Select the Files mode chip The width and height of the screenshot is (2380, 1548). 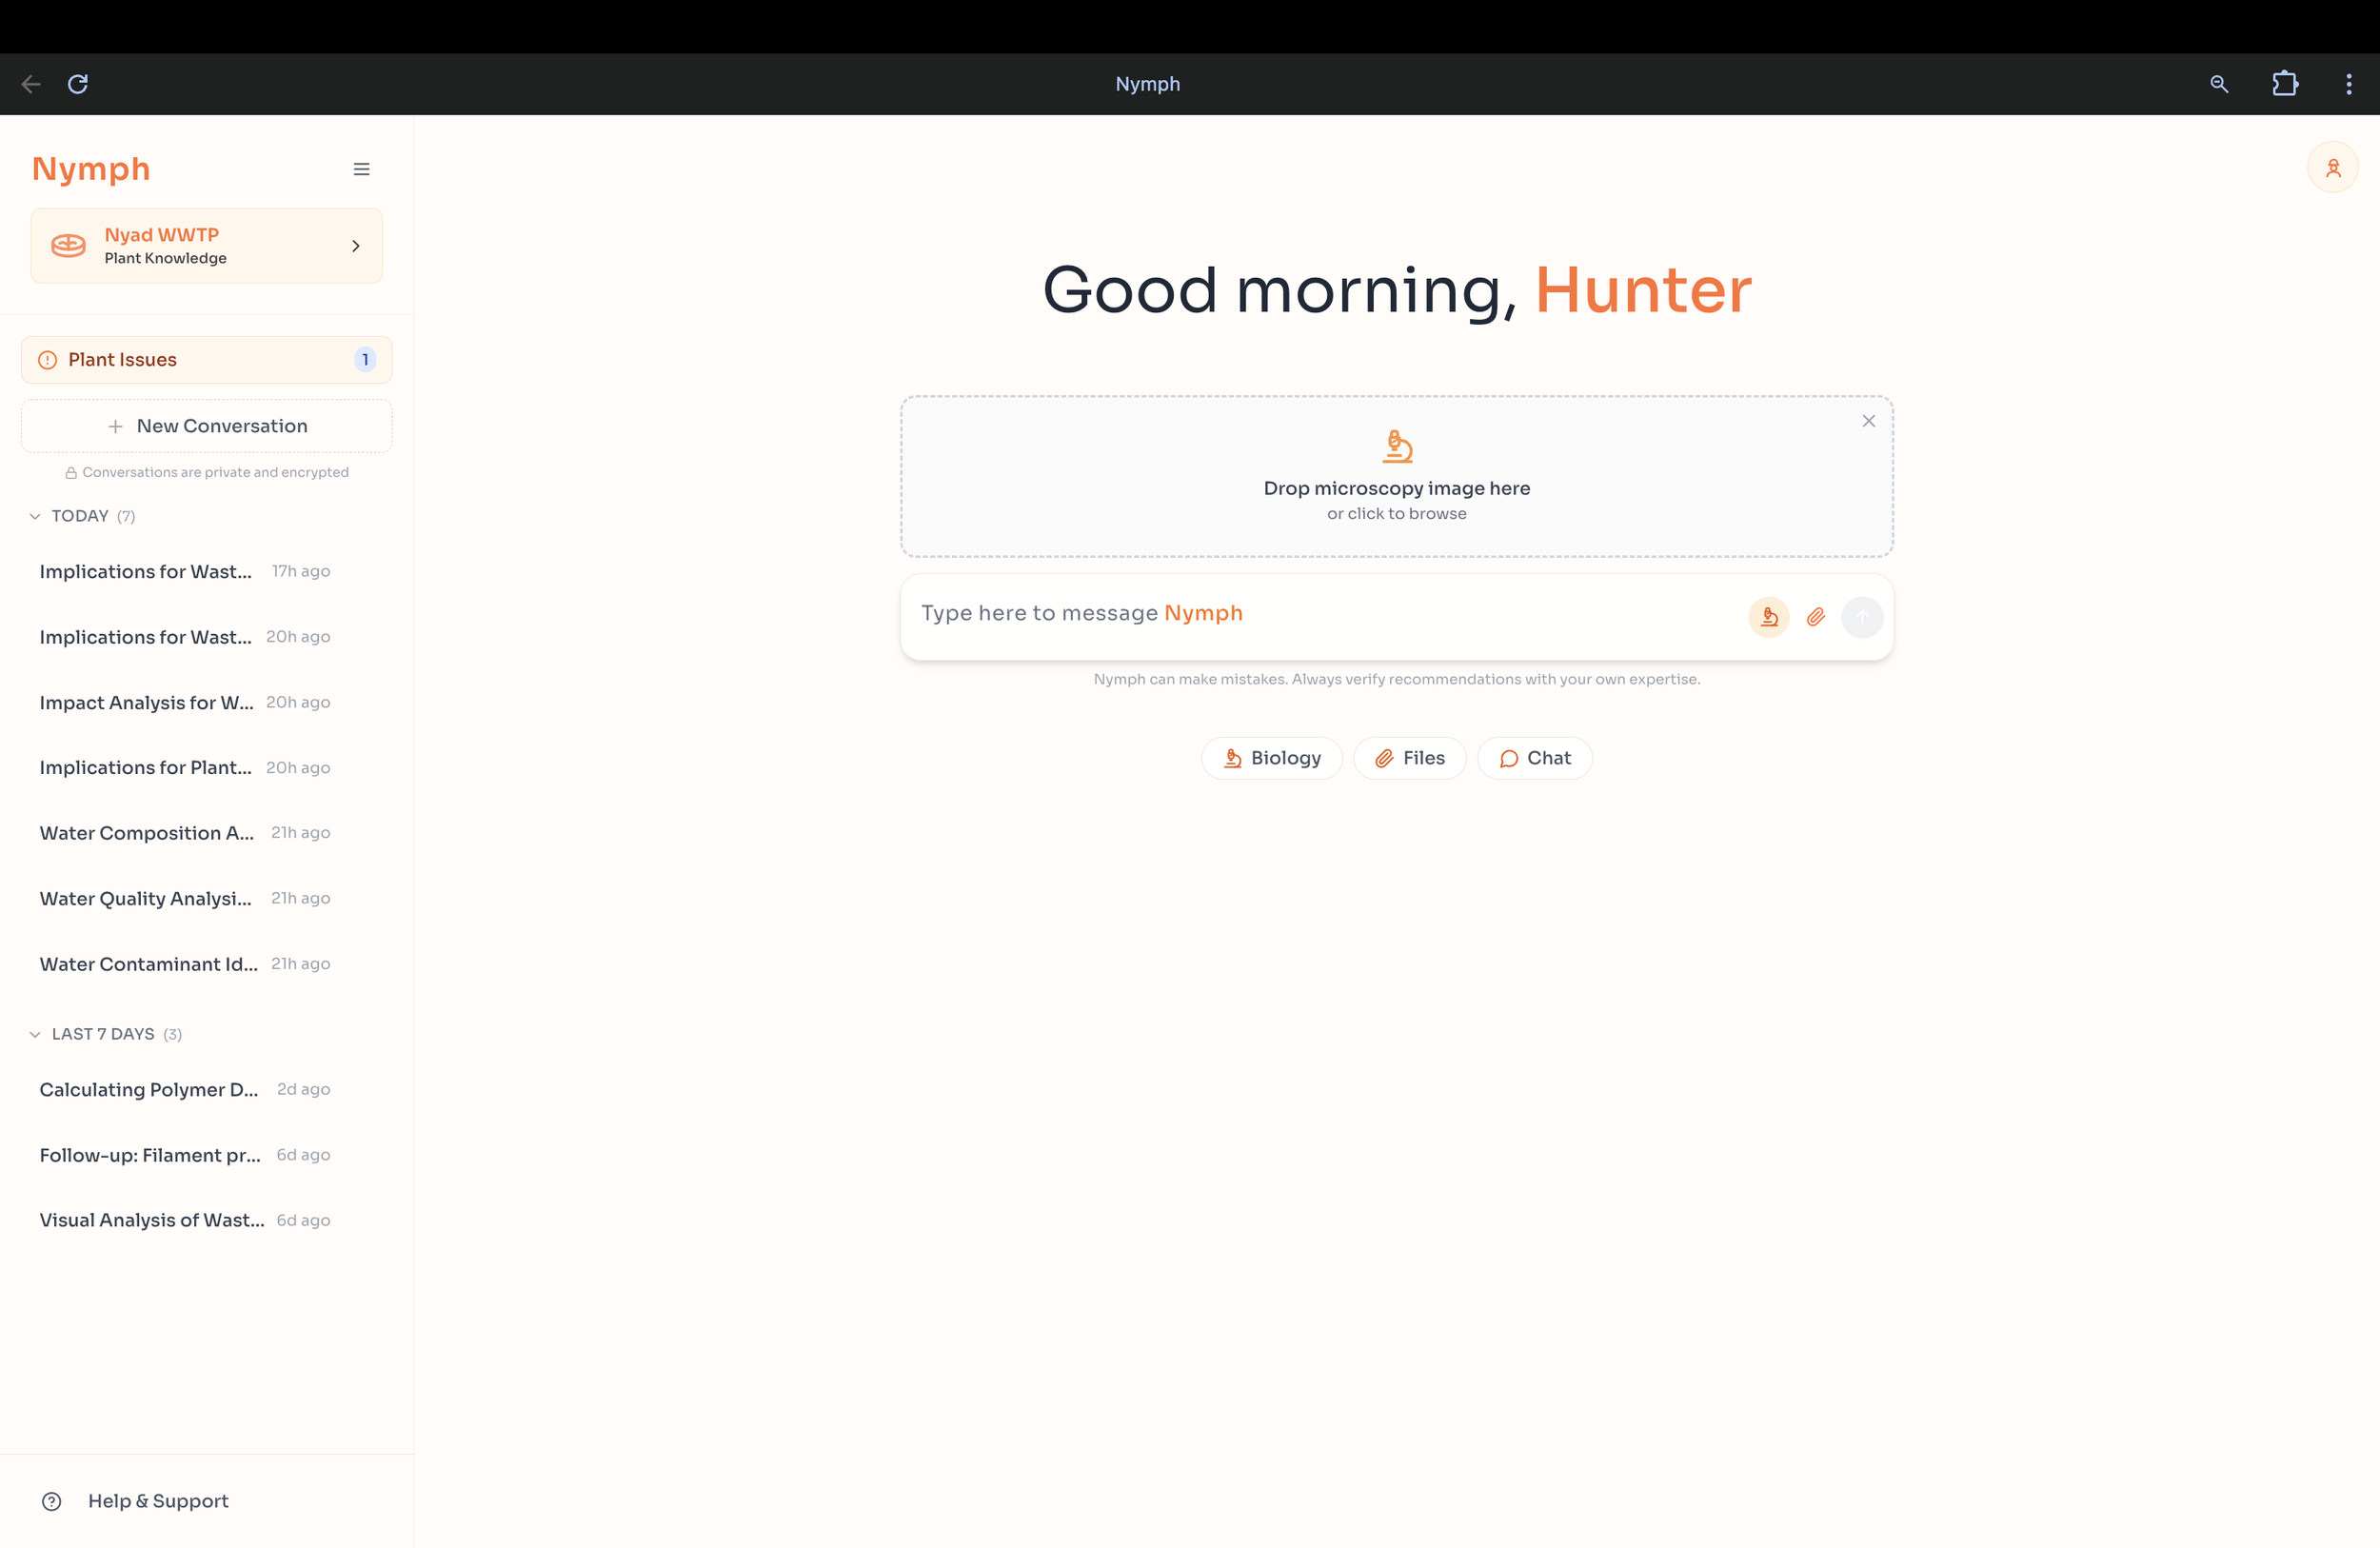(1409, 758)
